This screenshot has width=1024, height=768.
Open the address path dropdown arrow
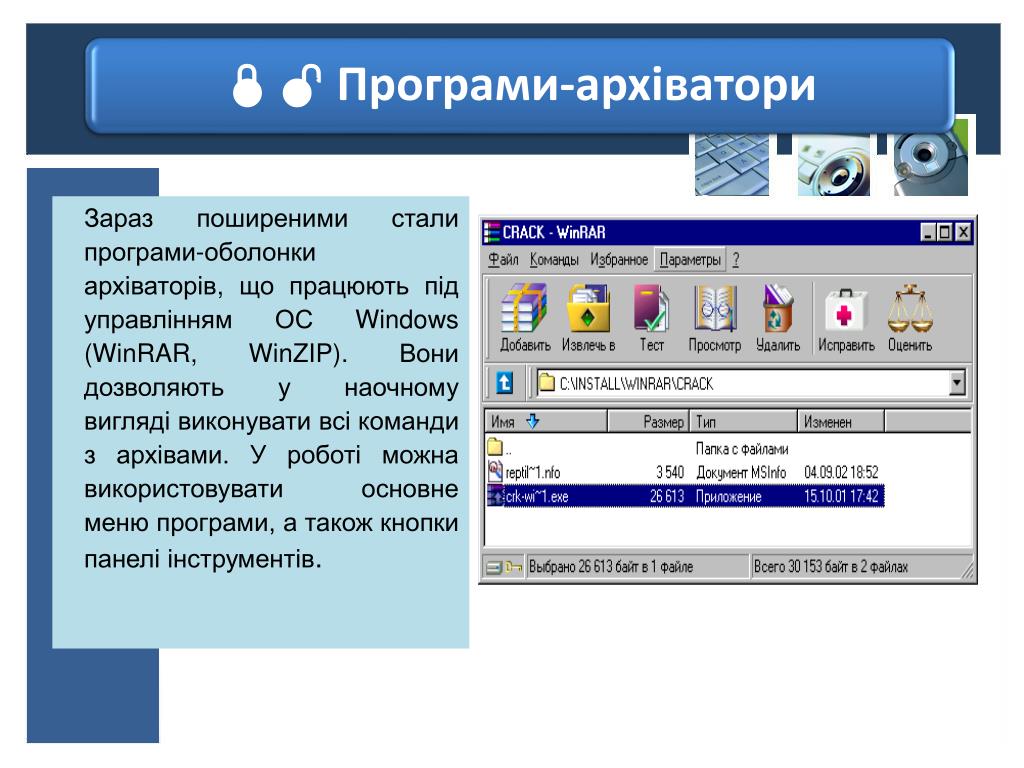coord(957,383)
